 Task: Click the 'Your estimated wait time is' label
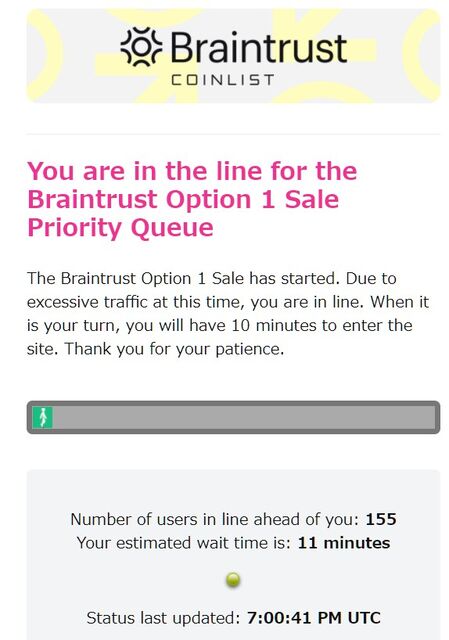(184, 543)
